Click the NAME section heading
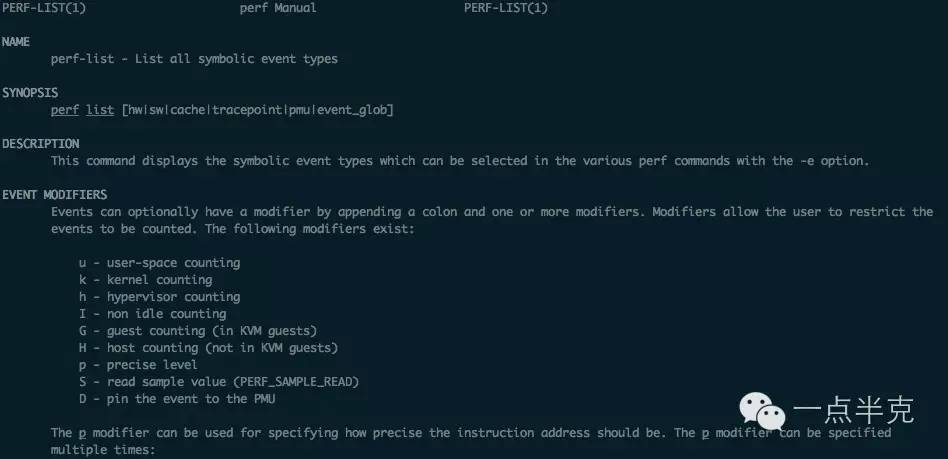 tap(16, 42)
